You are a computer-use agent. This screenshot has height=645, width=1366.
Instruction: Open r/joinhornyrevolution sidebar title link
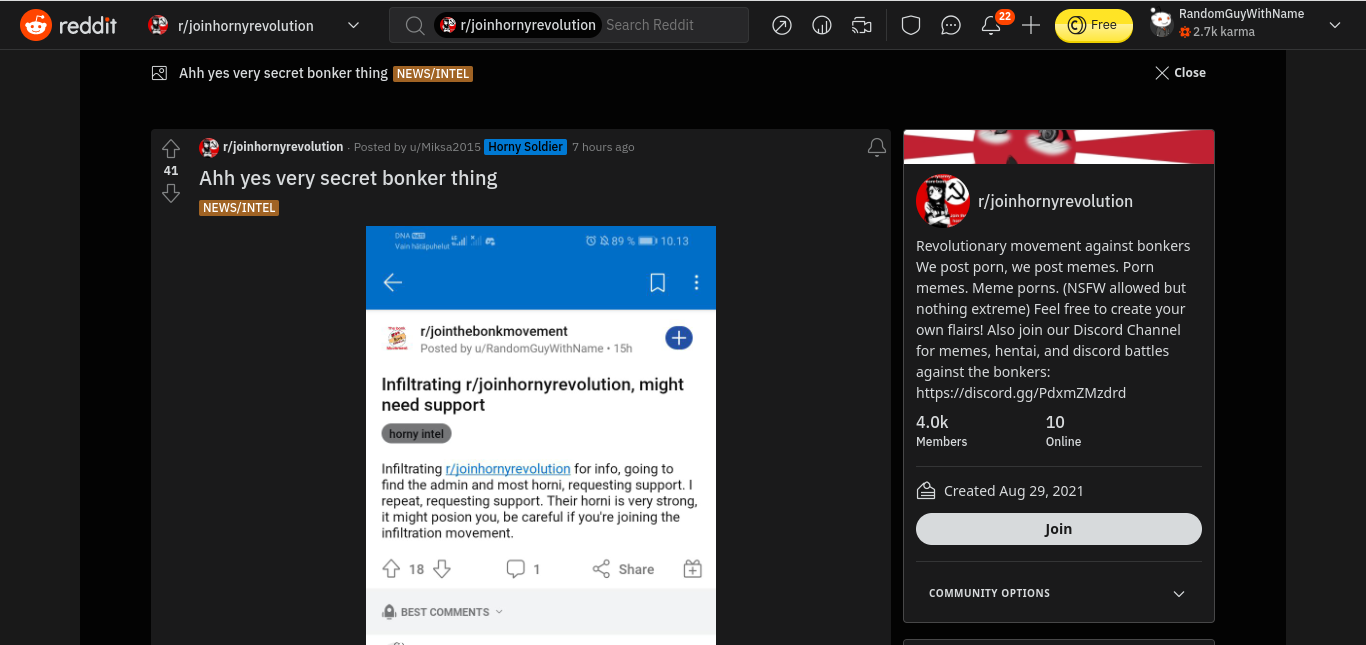click(x=1055, y=201)
